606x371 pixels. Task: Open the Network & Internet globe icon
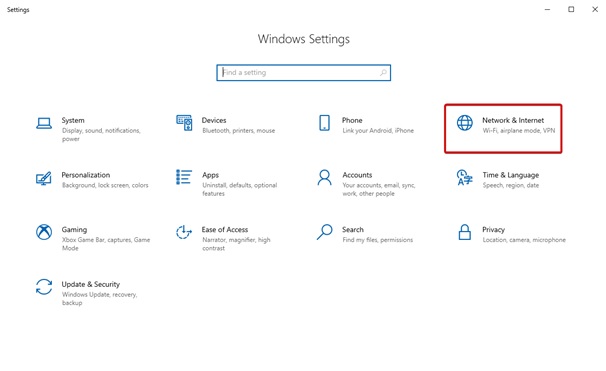[x=465, y=123]
